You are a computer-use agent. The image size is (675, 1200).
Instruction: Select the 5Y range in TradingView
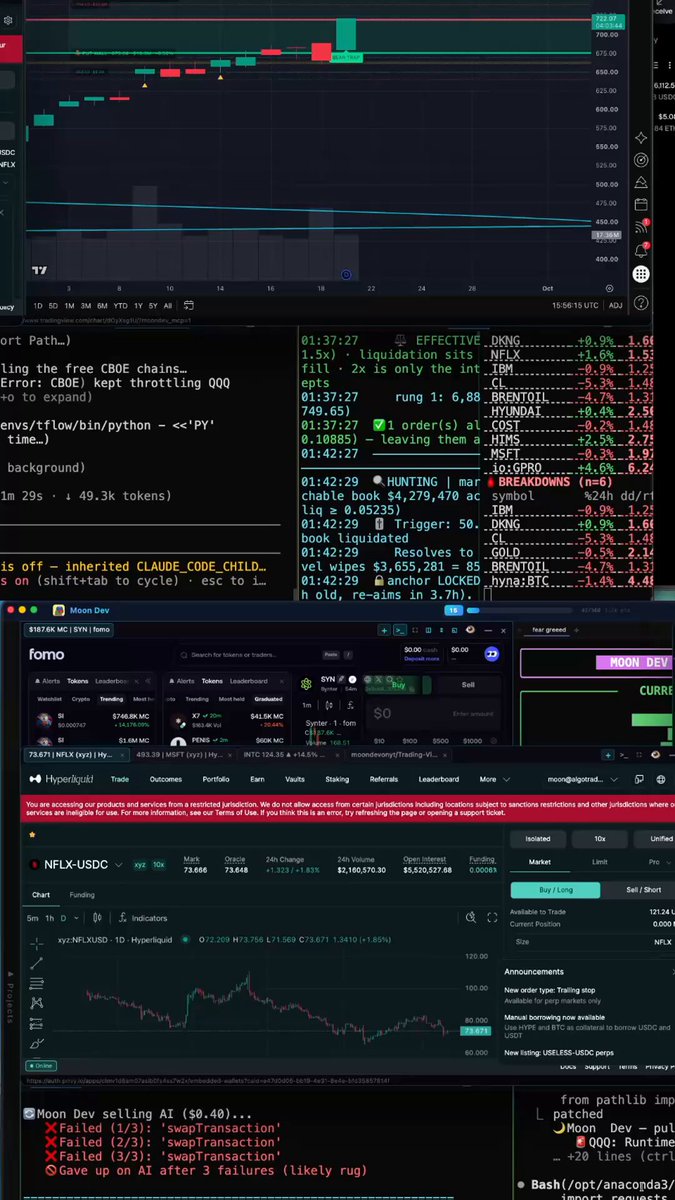152,305
